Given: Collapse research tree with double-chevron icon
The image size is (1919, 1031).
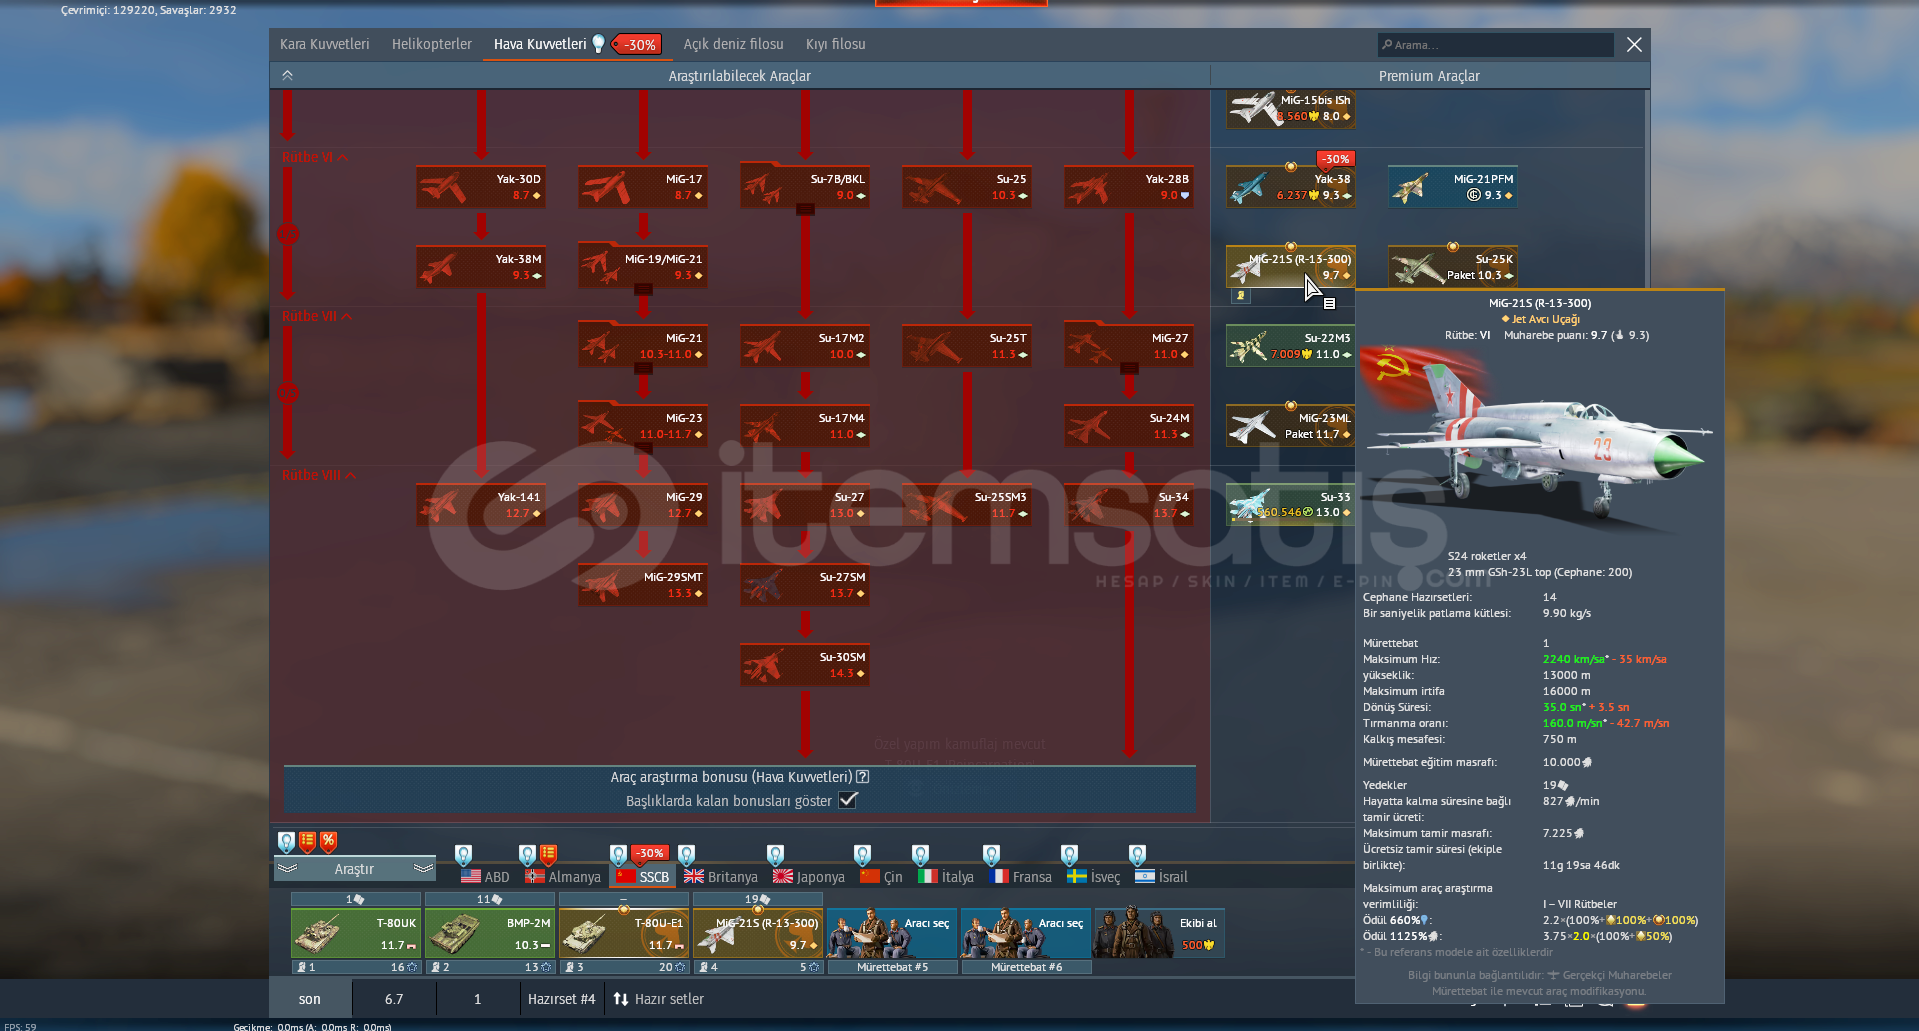Looking at the screenshot, I should click(287, 75).
